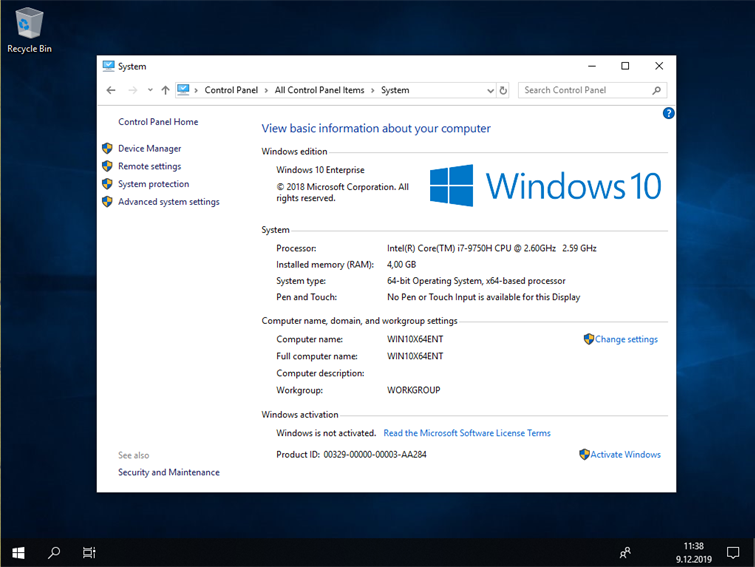Image resolution: width=755 pixels, height=567 pixels.
Task: Open the taskbar clock and date
Action: (693, 553)
